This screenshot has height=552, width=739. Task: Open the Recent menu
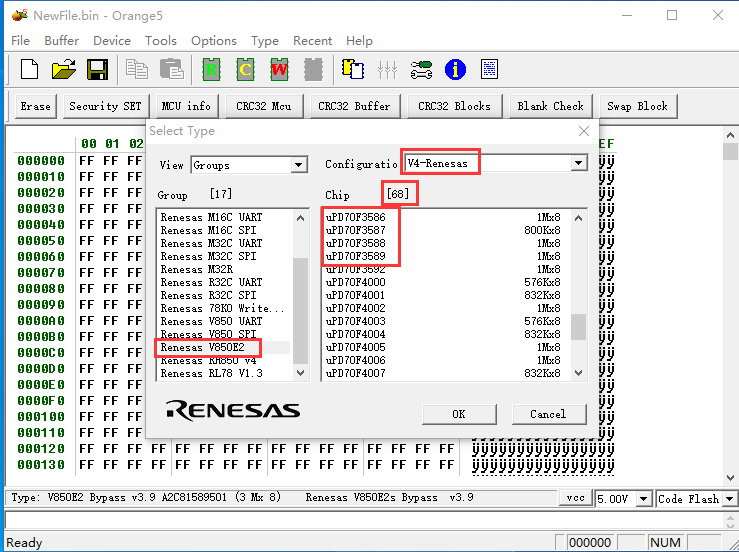312,41
